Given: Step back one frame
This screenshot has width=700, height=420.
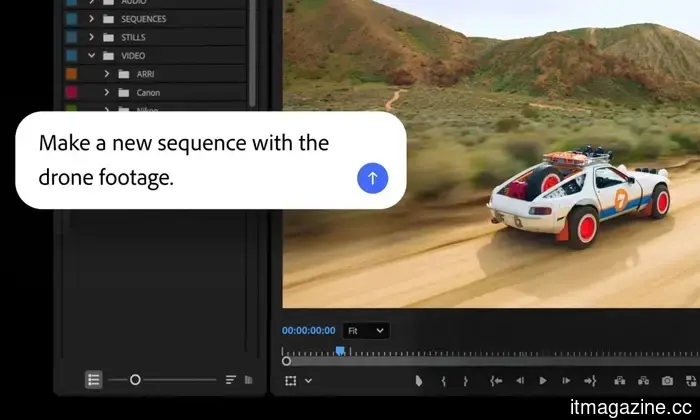Looking at the screenshot, I should click(520, 381).
